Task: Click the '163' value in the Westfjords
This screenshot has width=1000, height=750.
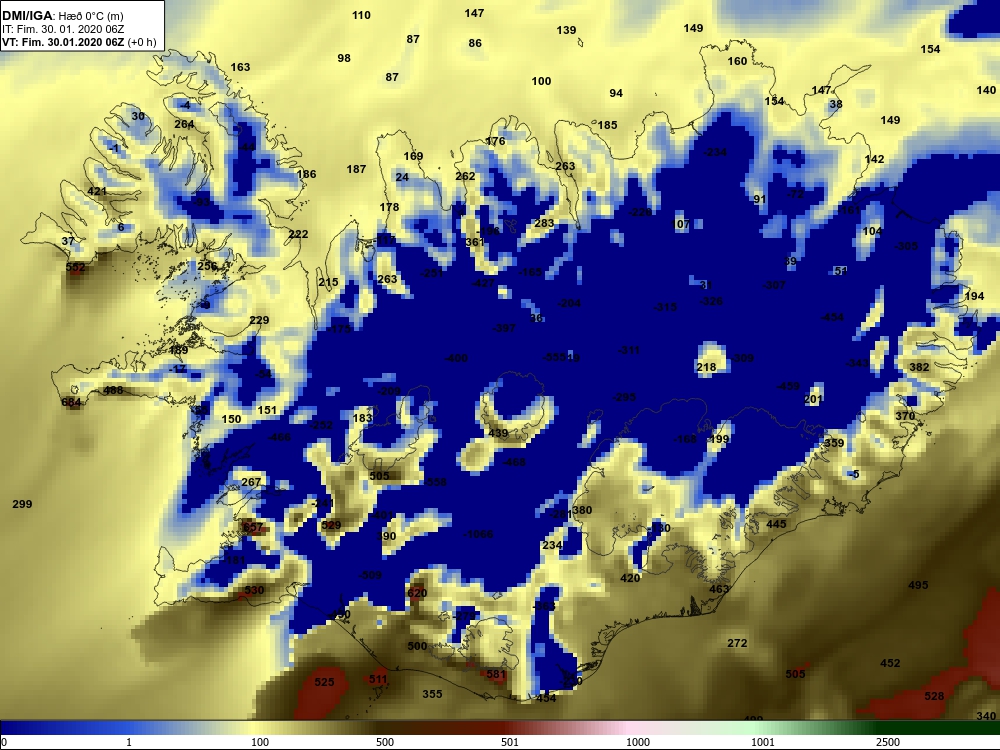Action: pyautogui.click(x=240, y=67)
